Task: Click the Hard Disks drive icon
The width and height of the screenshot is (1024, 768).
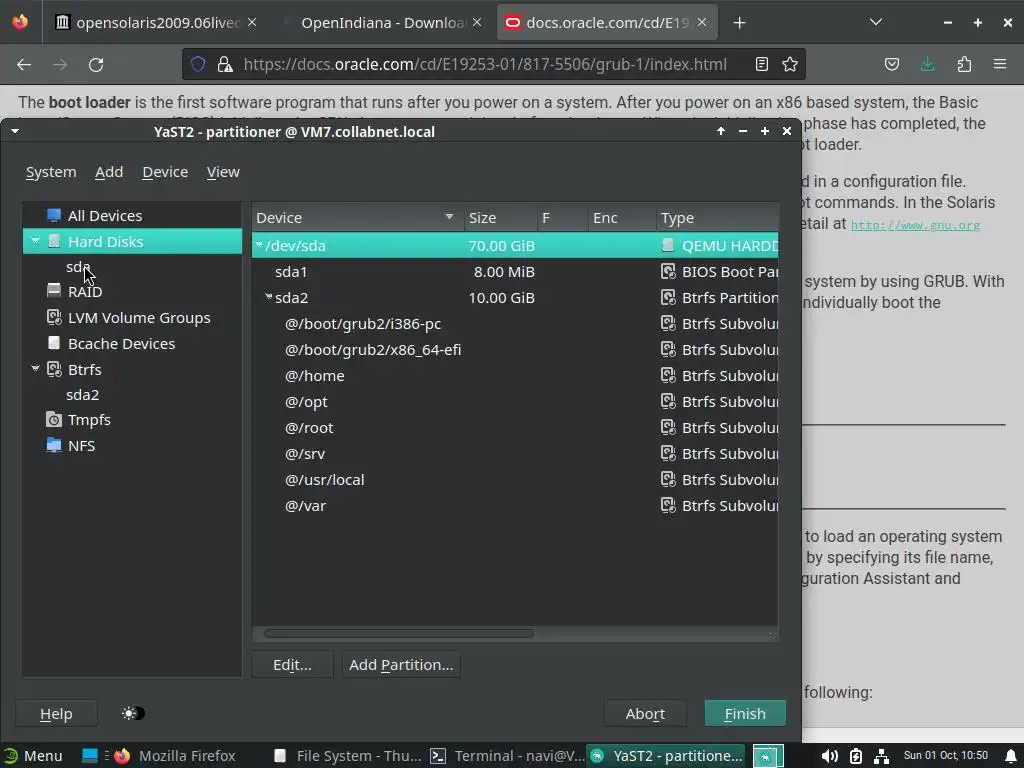Action: [x=54, y=242]
